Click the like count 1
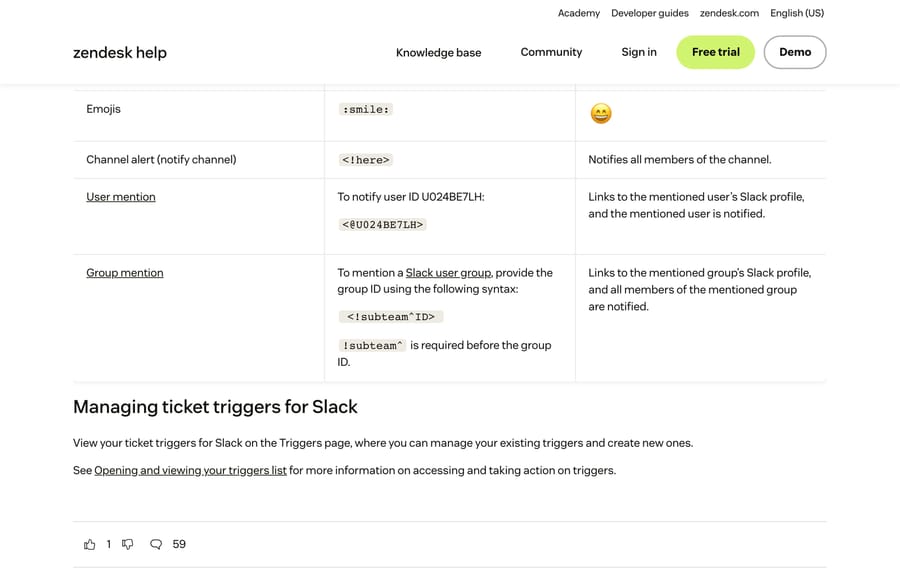This screenshot has height=577, width=900. [x=108, y=544]
